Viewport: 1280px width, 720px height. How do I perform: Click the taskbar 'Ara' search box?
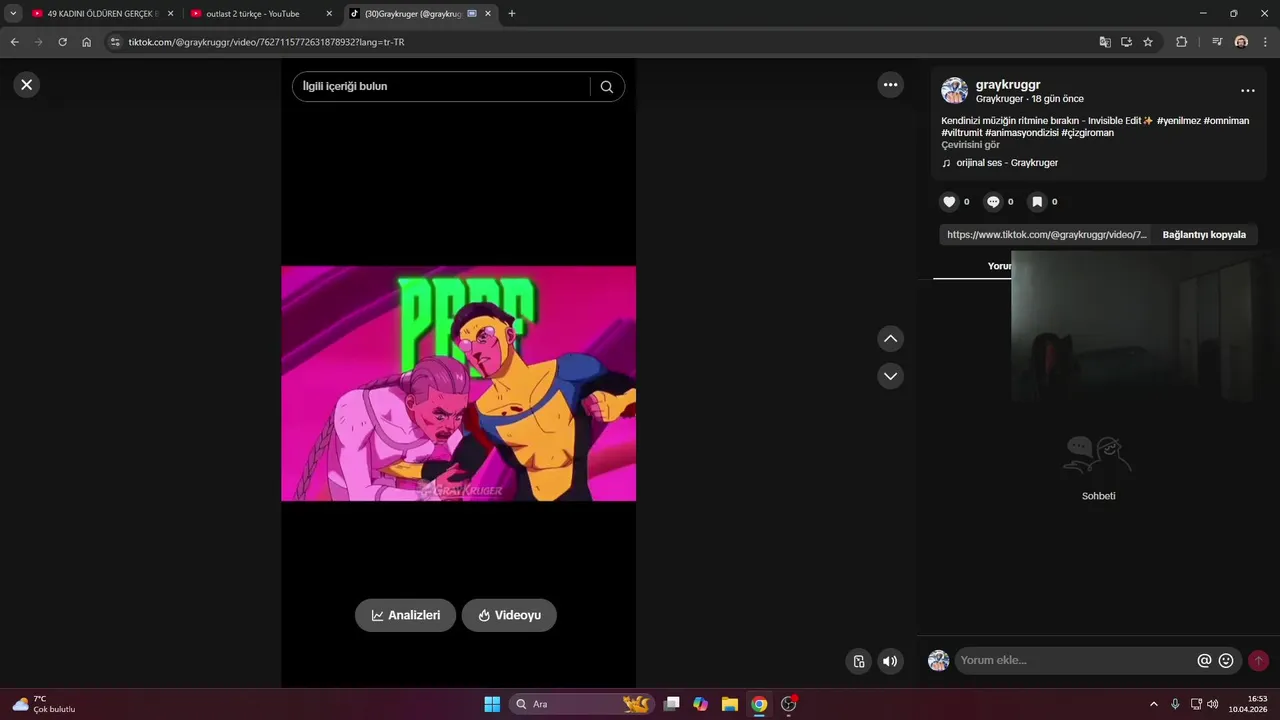(x=582, y=704)
